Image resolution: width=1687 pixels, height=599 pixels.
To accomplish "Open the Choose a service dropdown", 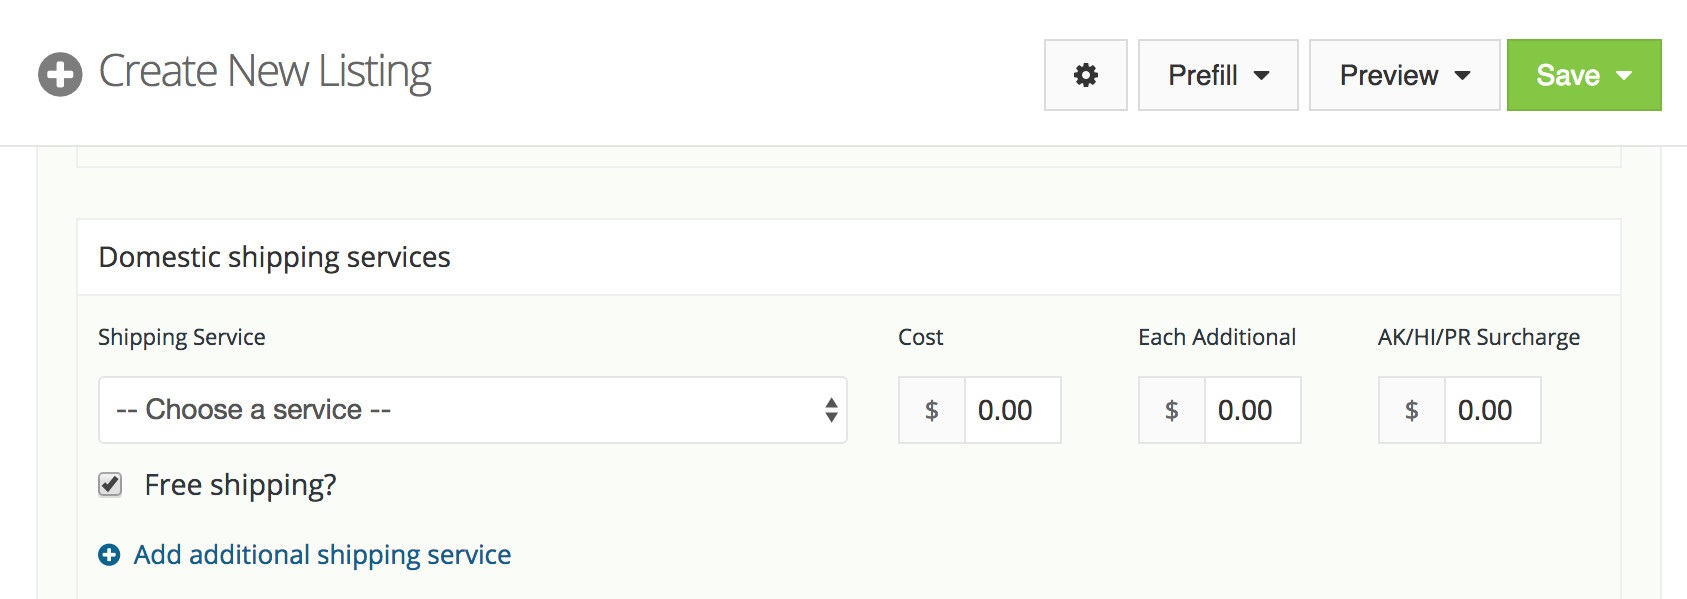I will [x=473, y=410].
